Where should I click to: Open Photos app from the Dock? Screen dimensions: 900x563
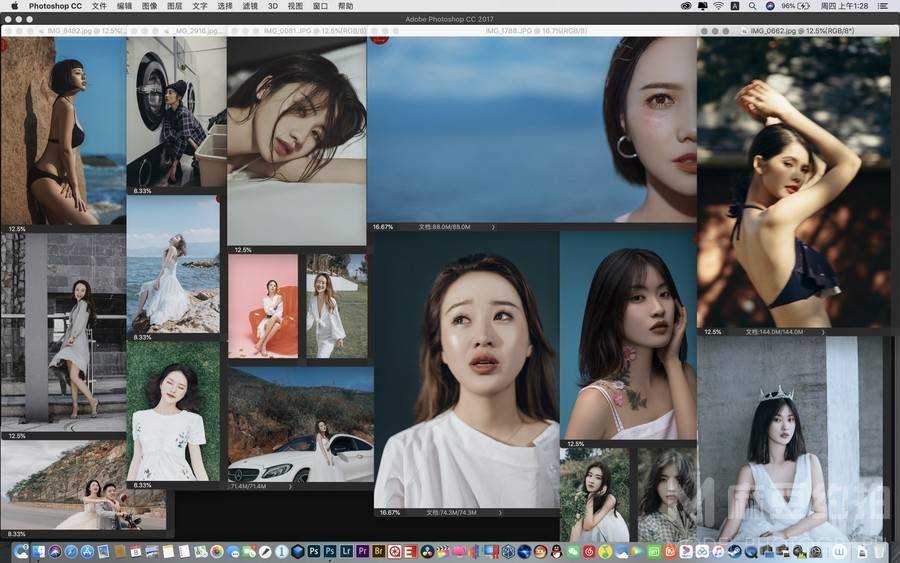[217, 552]
